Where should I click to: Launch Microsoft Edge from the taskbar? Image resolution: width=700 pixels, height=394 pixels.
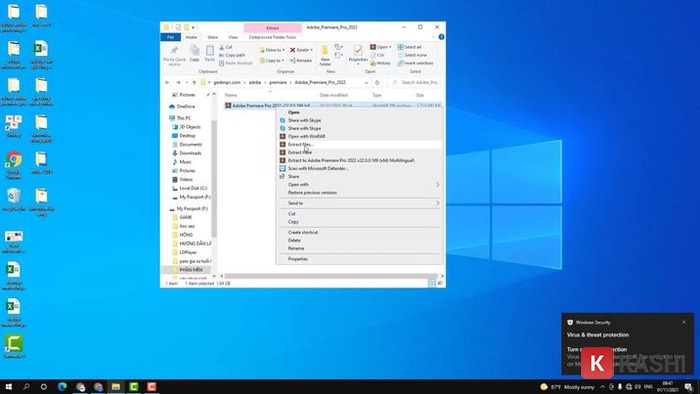pyautogui.click(x=62, y=386)
